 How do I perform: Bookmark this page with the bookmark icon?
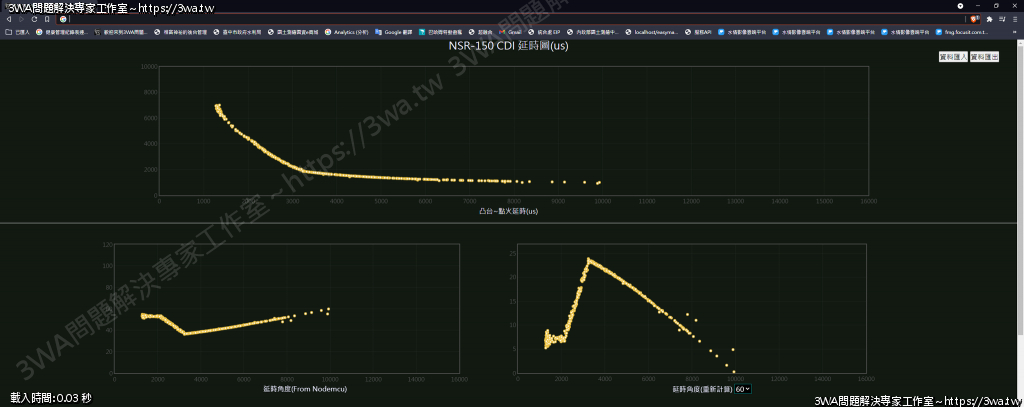48,19
